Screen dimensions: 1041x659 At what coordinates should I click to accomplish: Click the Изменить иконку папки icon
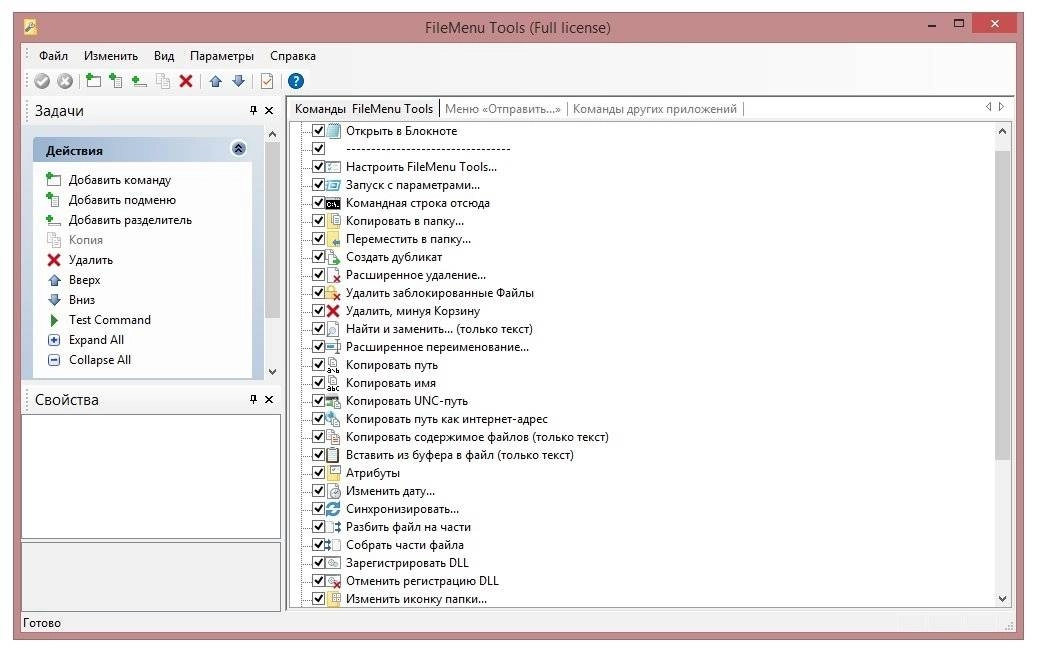pyautogui.click(x=333, y=599)
